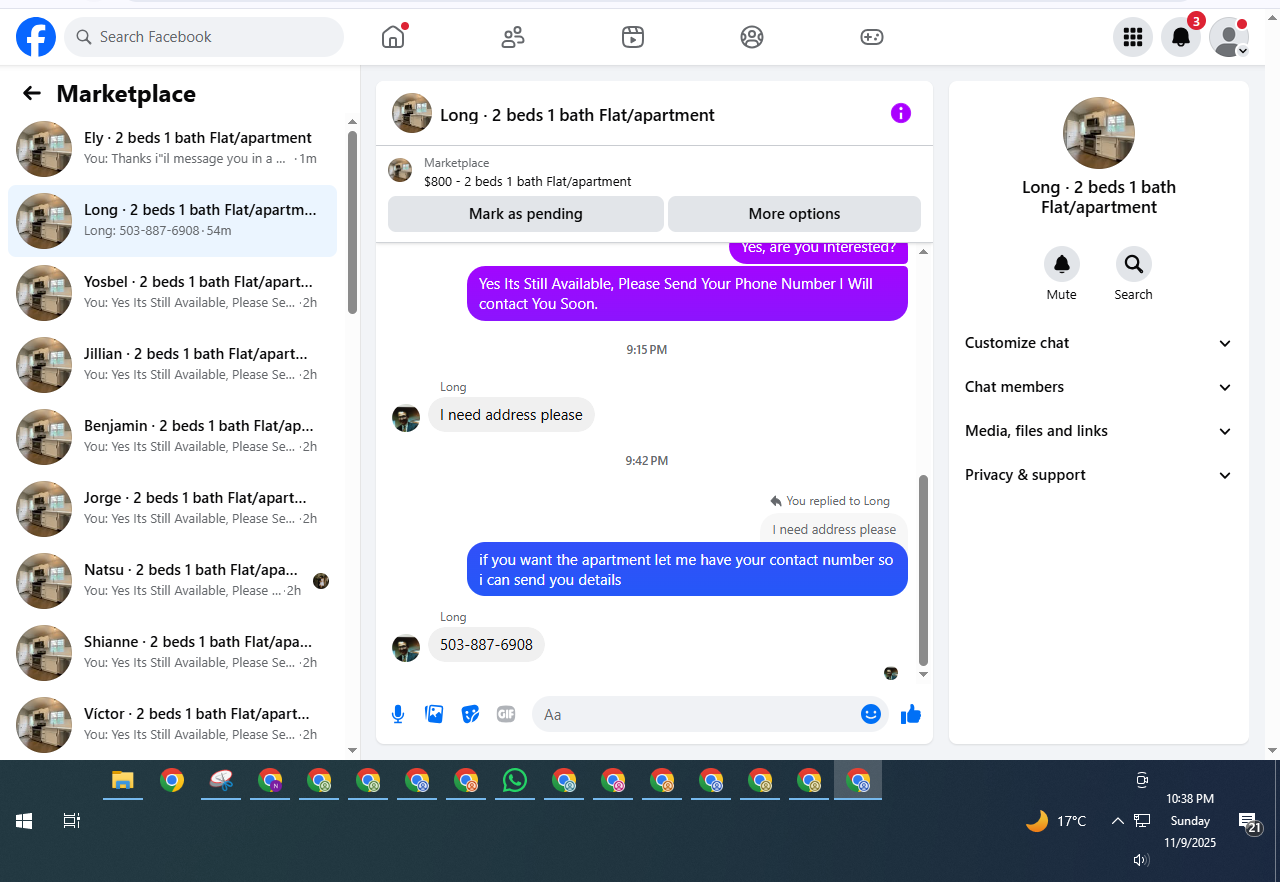Screen dimensions: 1280x882
Task: Record a voice clip with the microphone
Action: (x=398, y=714)
